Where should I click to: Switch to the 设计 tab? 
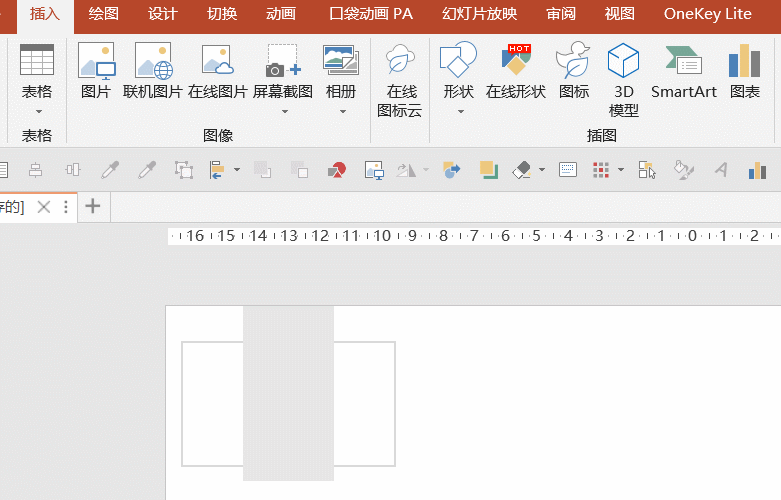click(163, 14)
